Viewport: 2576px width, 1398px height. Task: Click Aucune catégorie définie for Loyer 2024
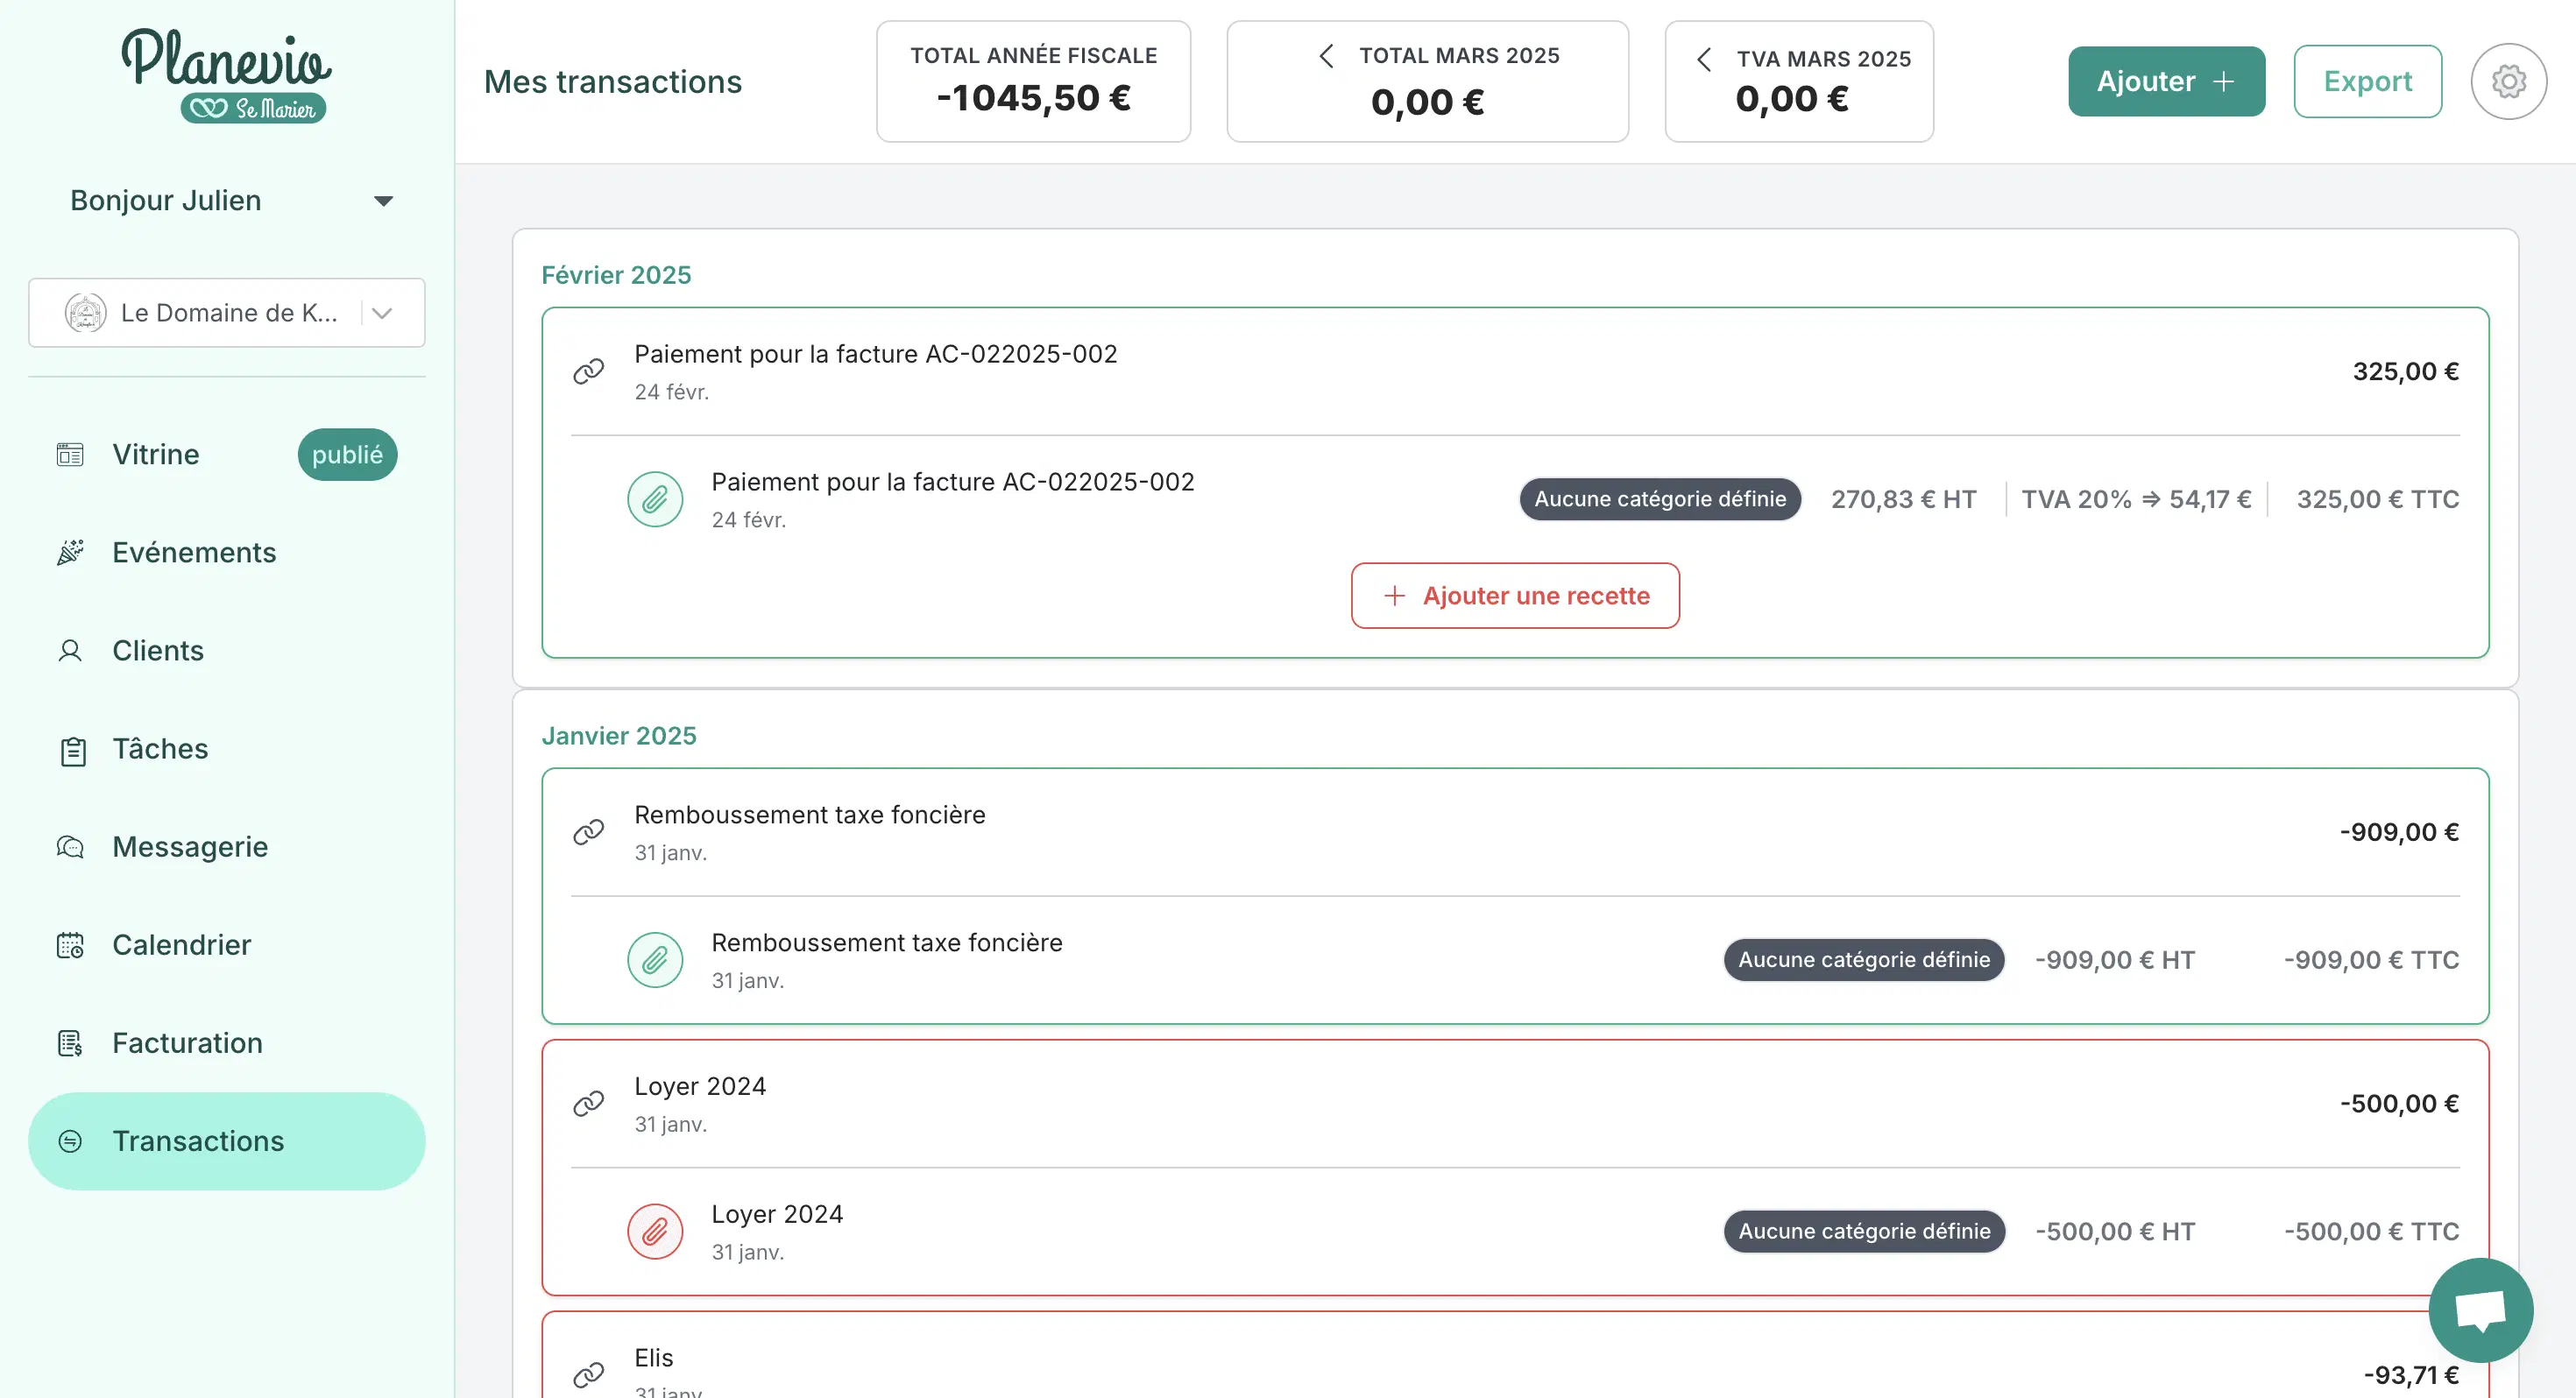[1864, 1231]
